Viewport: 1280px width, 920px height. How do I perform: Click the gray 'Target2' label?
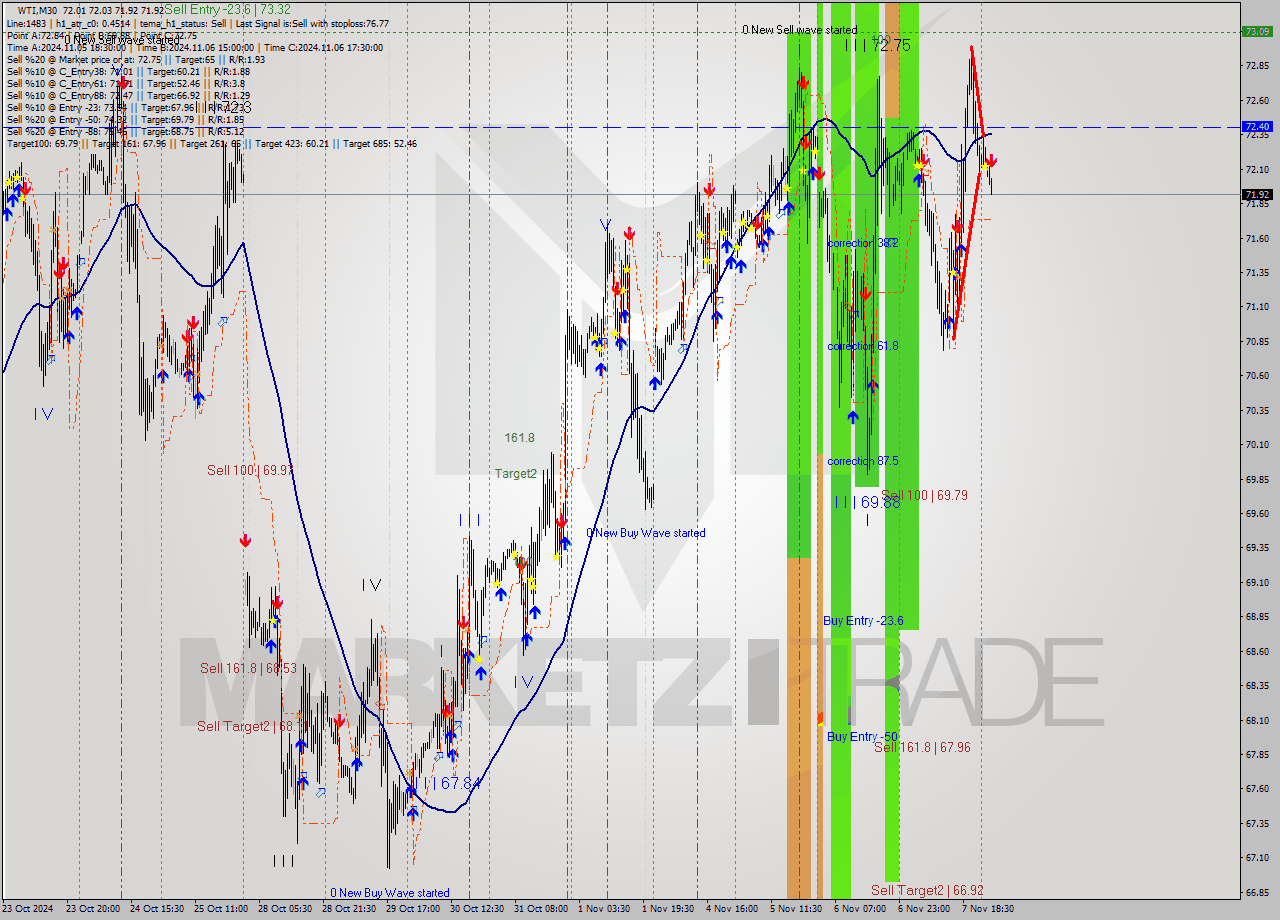pos(515,474)
